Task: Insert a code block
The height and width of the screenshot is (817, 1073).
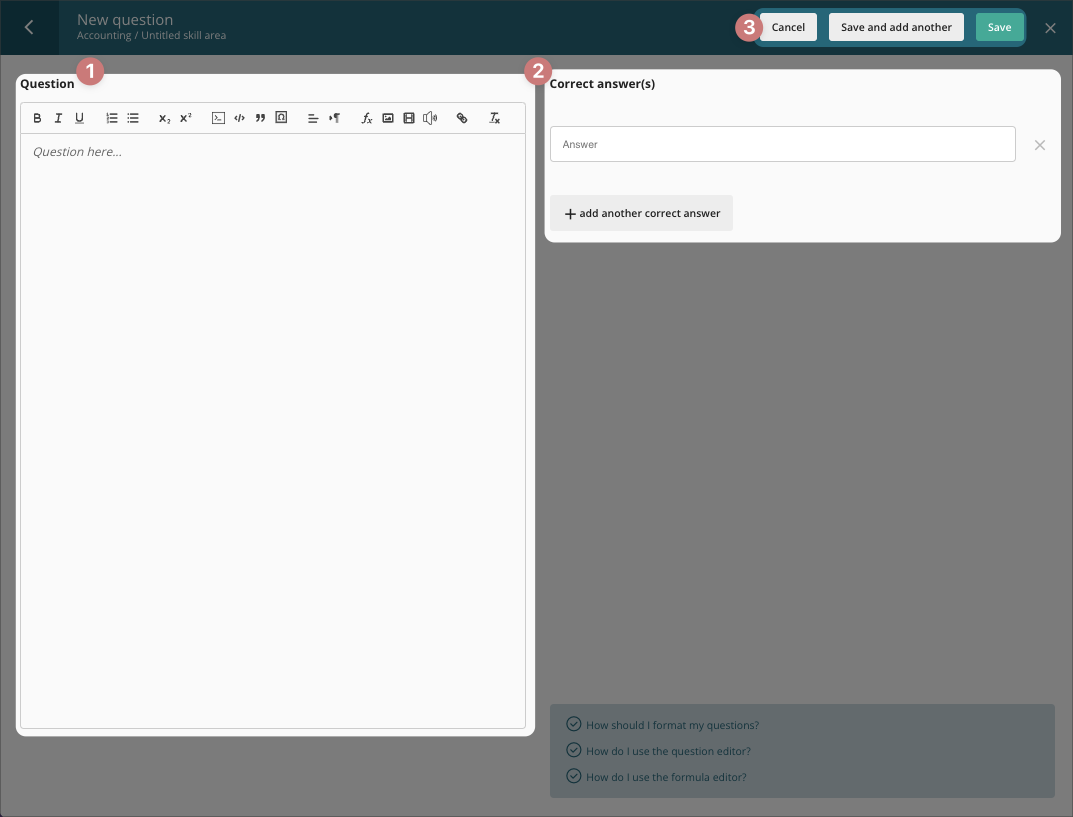Action: pyautogui.click(x=218, y=118)
